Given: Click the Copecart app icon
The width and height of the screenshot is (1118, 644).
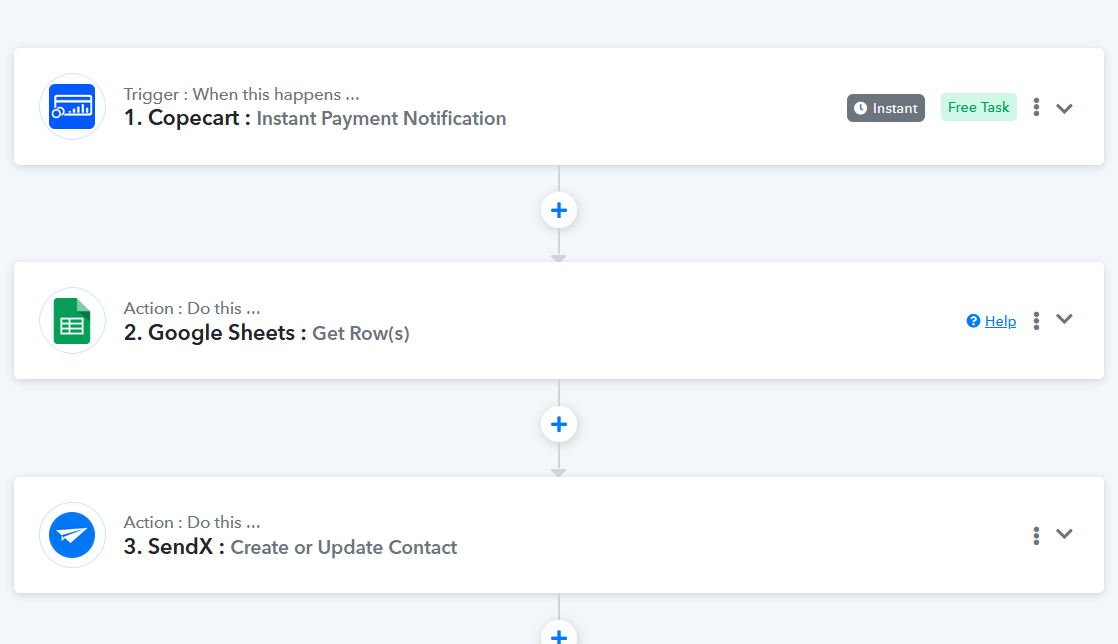Looking at the screenshot, I should coord(72,107).
